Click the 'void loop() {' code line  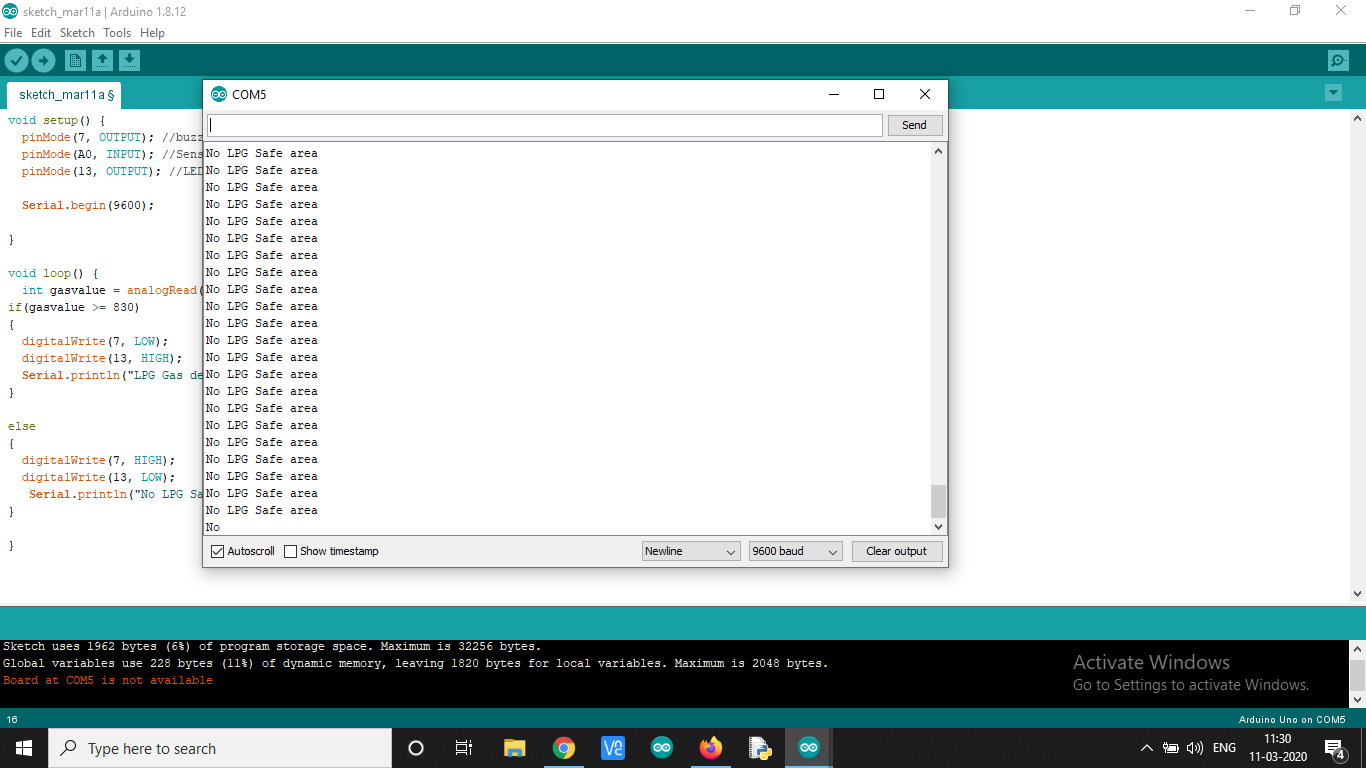[x=53, y=273]
